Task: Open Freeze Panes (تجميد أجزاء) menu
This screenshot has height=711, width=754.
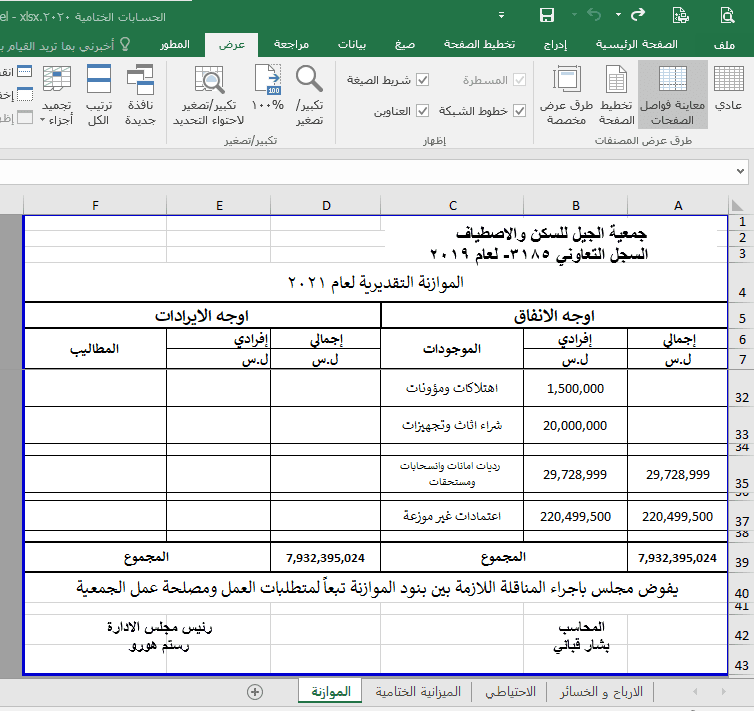Action: tap(57, 94)
